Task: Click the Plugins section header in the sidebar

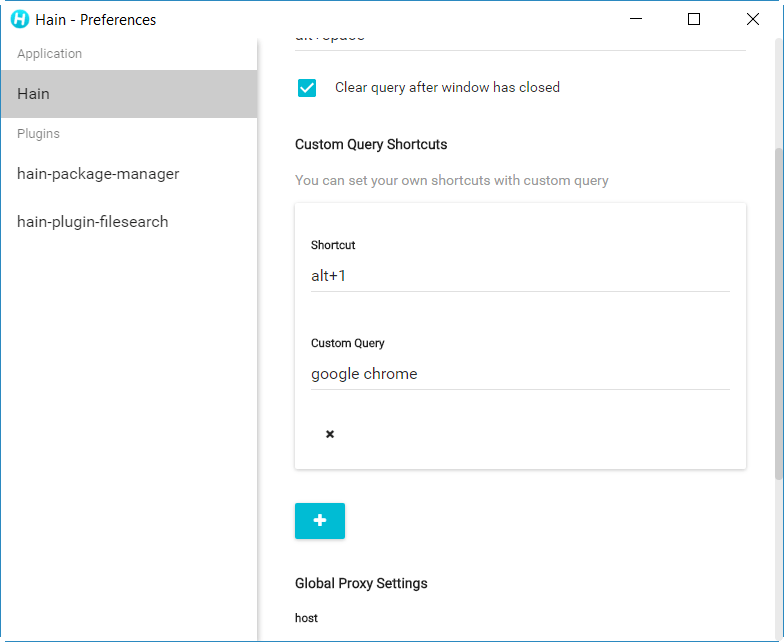Action: (x=39, y=134)
